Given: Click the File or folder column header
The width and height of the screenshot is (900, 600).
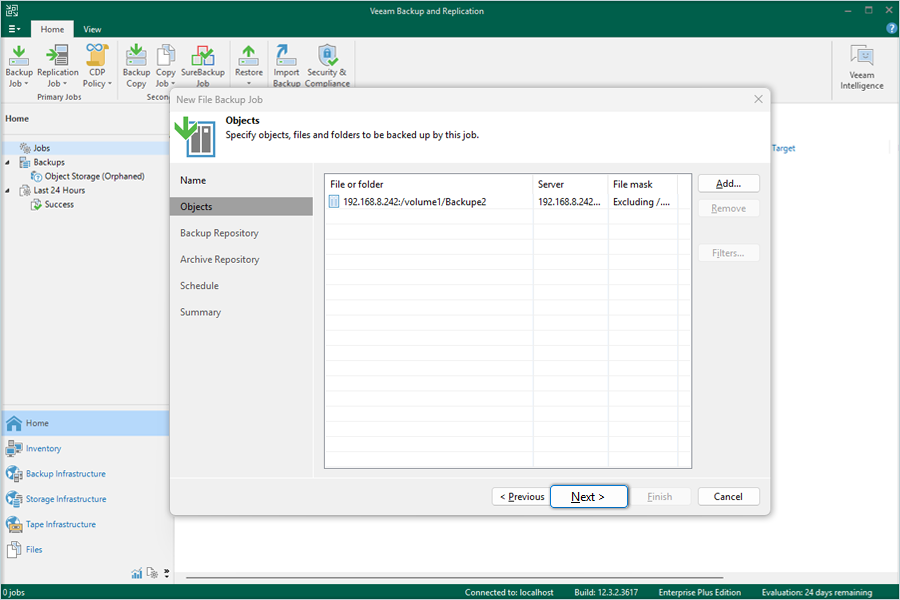Looking at the screenshot, I should coord(429,184).
